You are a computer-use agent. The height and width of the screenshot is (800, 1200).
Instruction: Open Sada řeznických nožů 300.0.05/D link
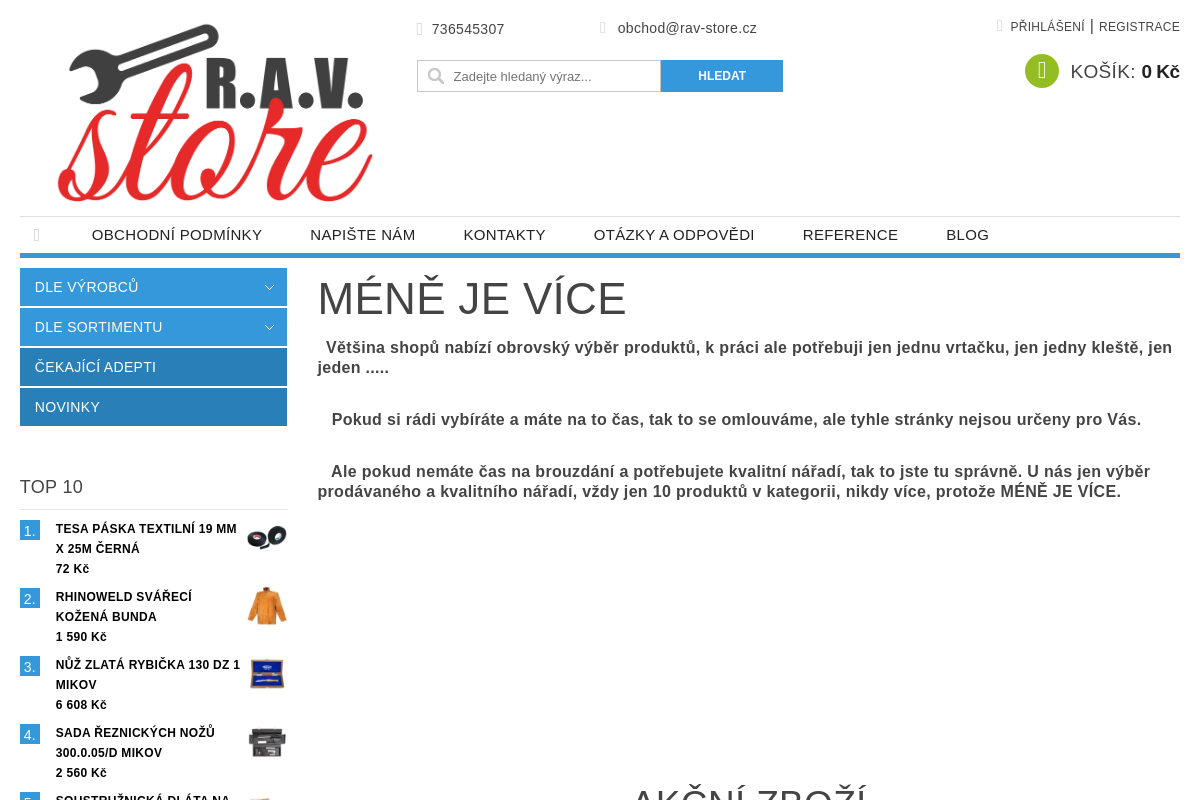tap(135, 743)
